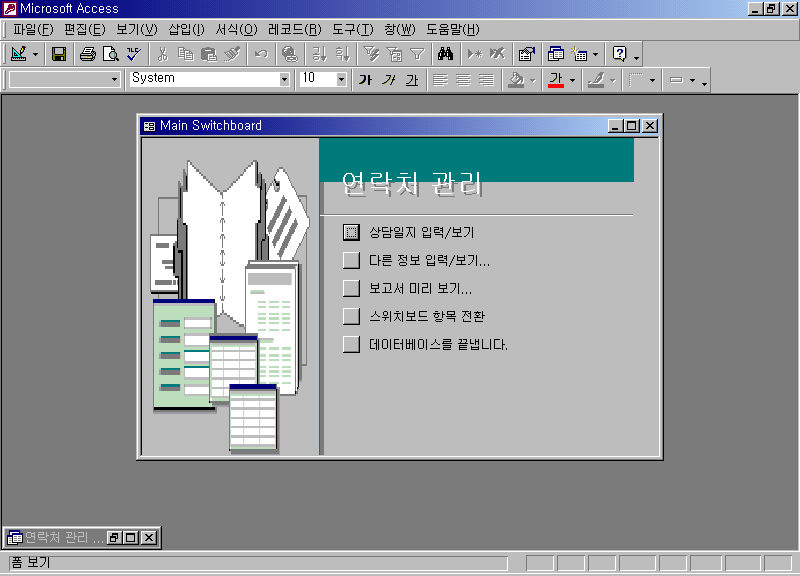The height and width of the screenshot is (576, 800).
Task: Sort descending with the toolbar icon
Action: [342, 54]
